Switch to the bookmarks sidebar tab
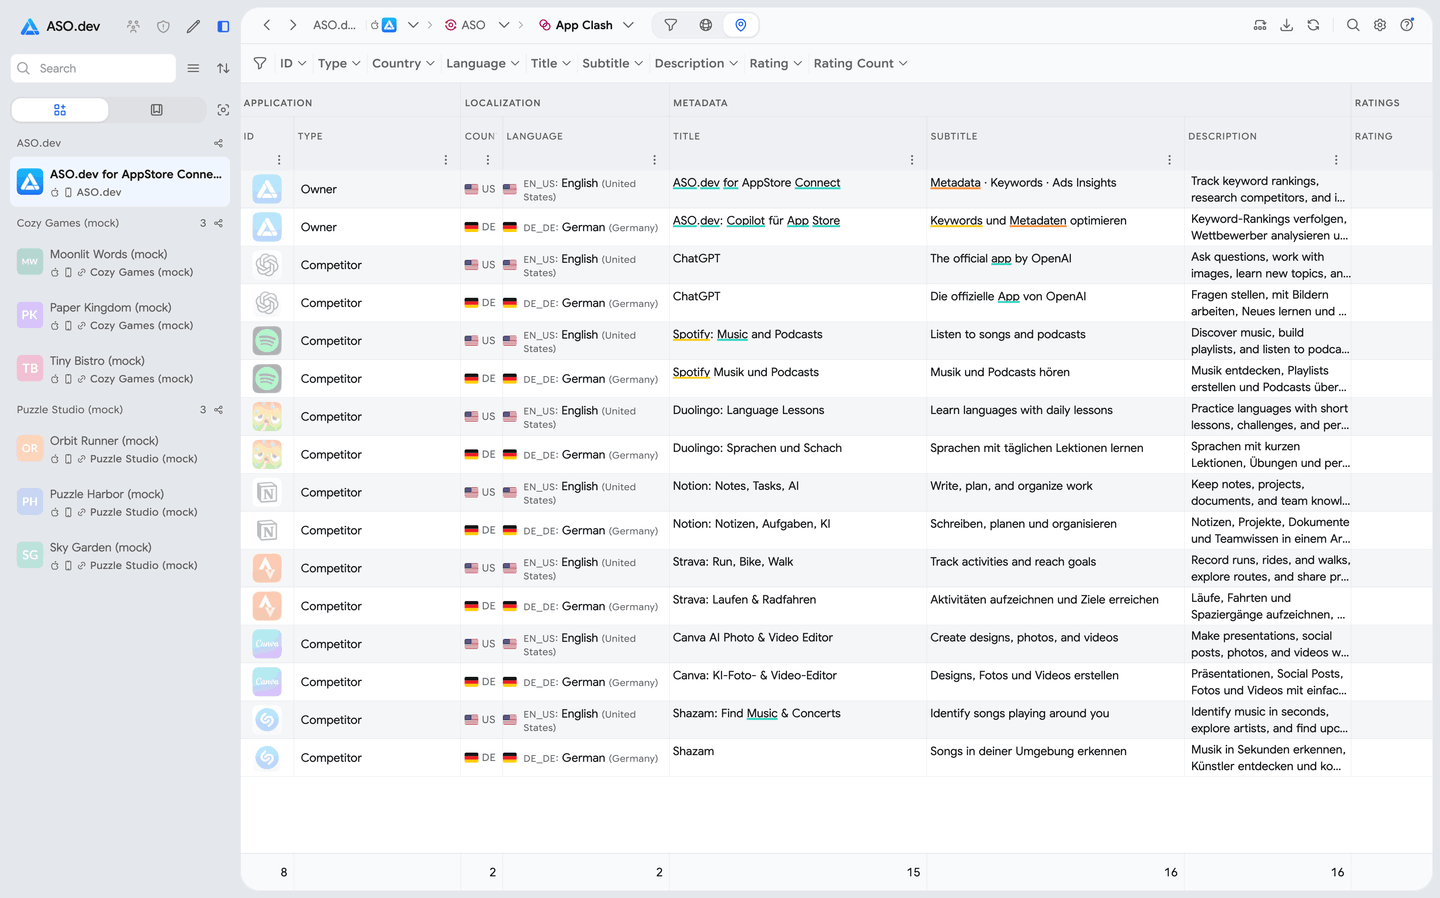The image size is (1440, 898). click(156, 110)
